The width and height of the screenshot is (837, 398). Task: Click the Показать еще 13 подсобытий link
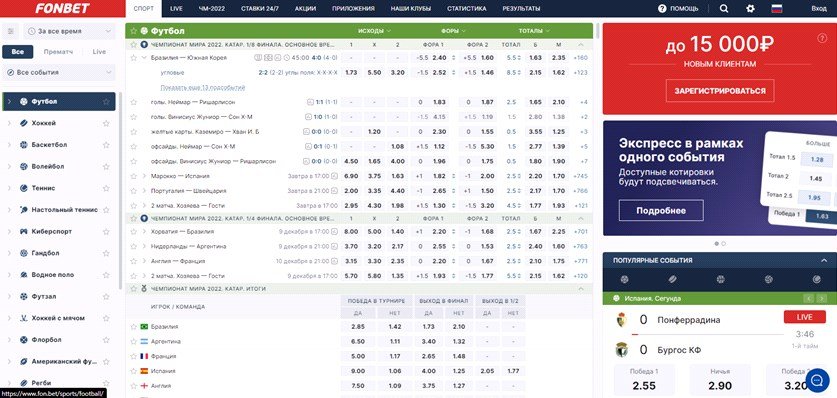[x=202, y=87]
